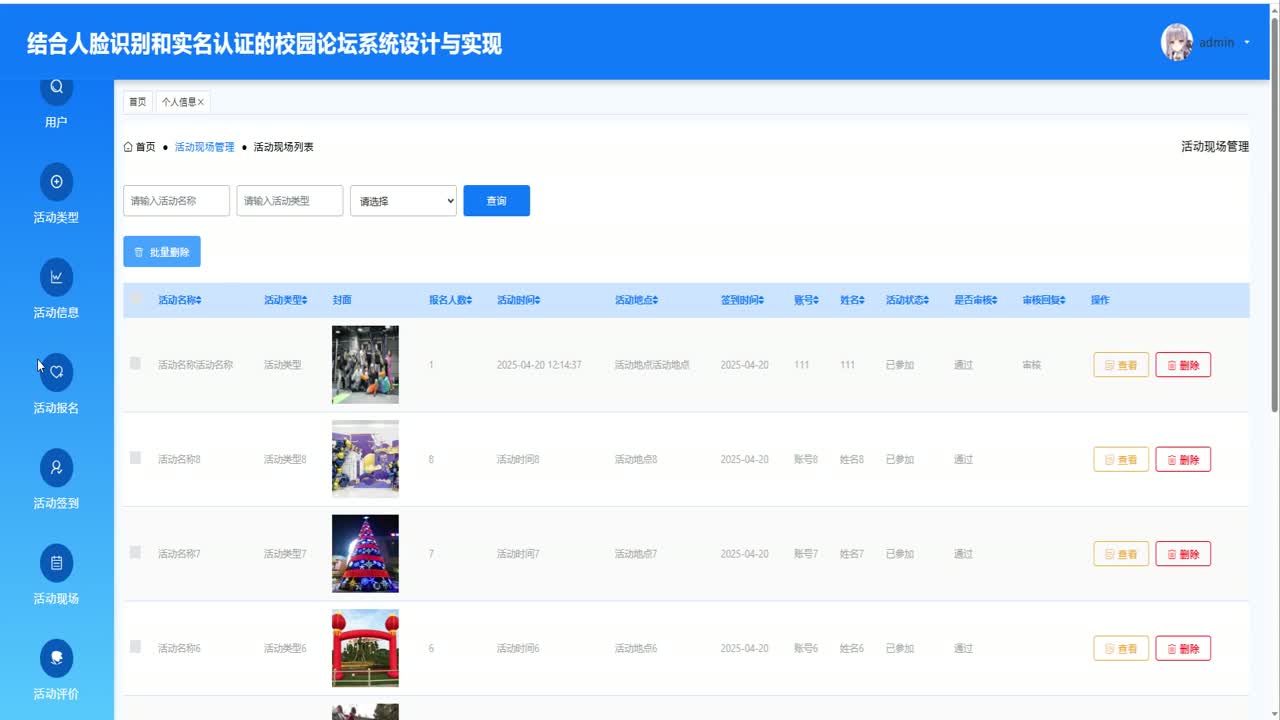Viewport: 1280px width, 720px height.
Task: Delete the 活动名称6 record
Action: [1183, 649]
